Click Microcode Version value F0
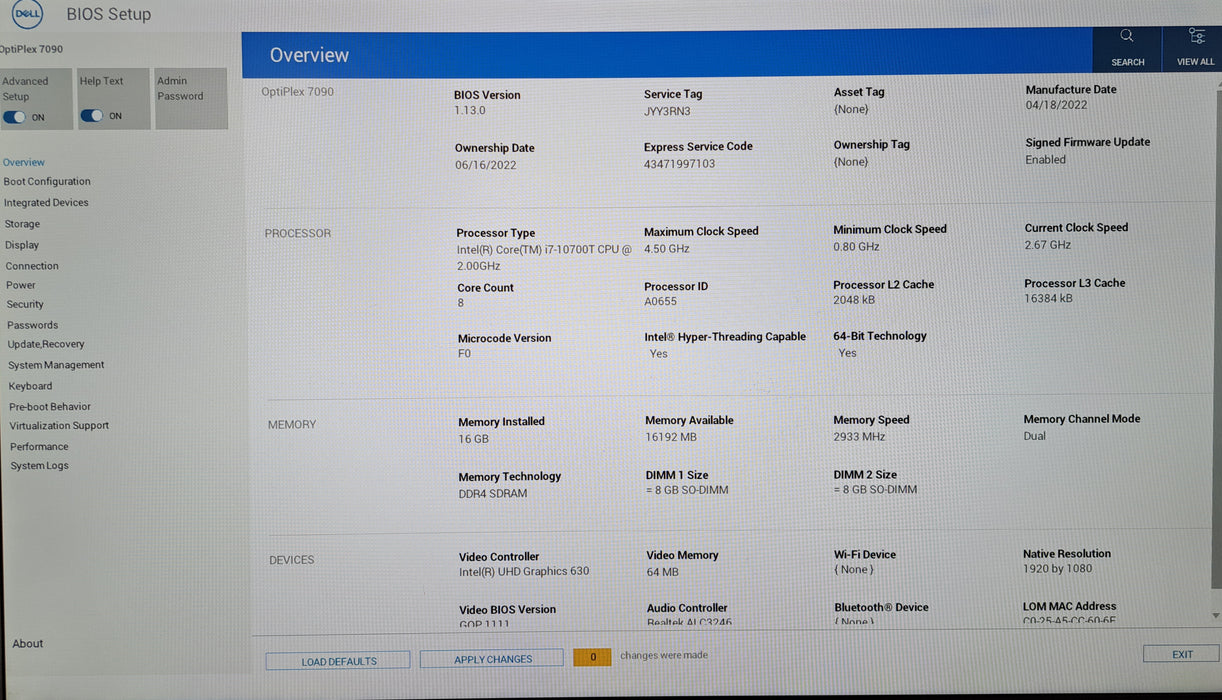The image size is (1222, 700). (464, 354)
